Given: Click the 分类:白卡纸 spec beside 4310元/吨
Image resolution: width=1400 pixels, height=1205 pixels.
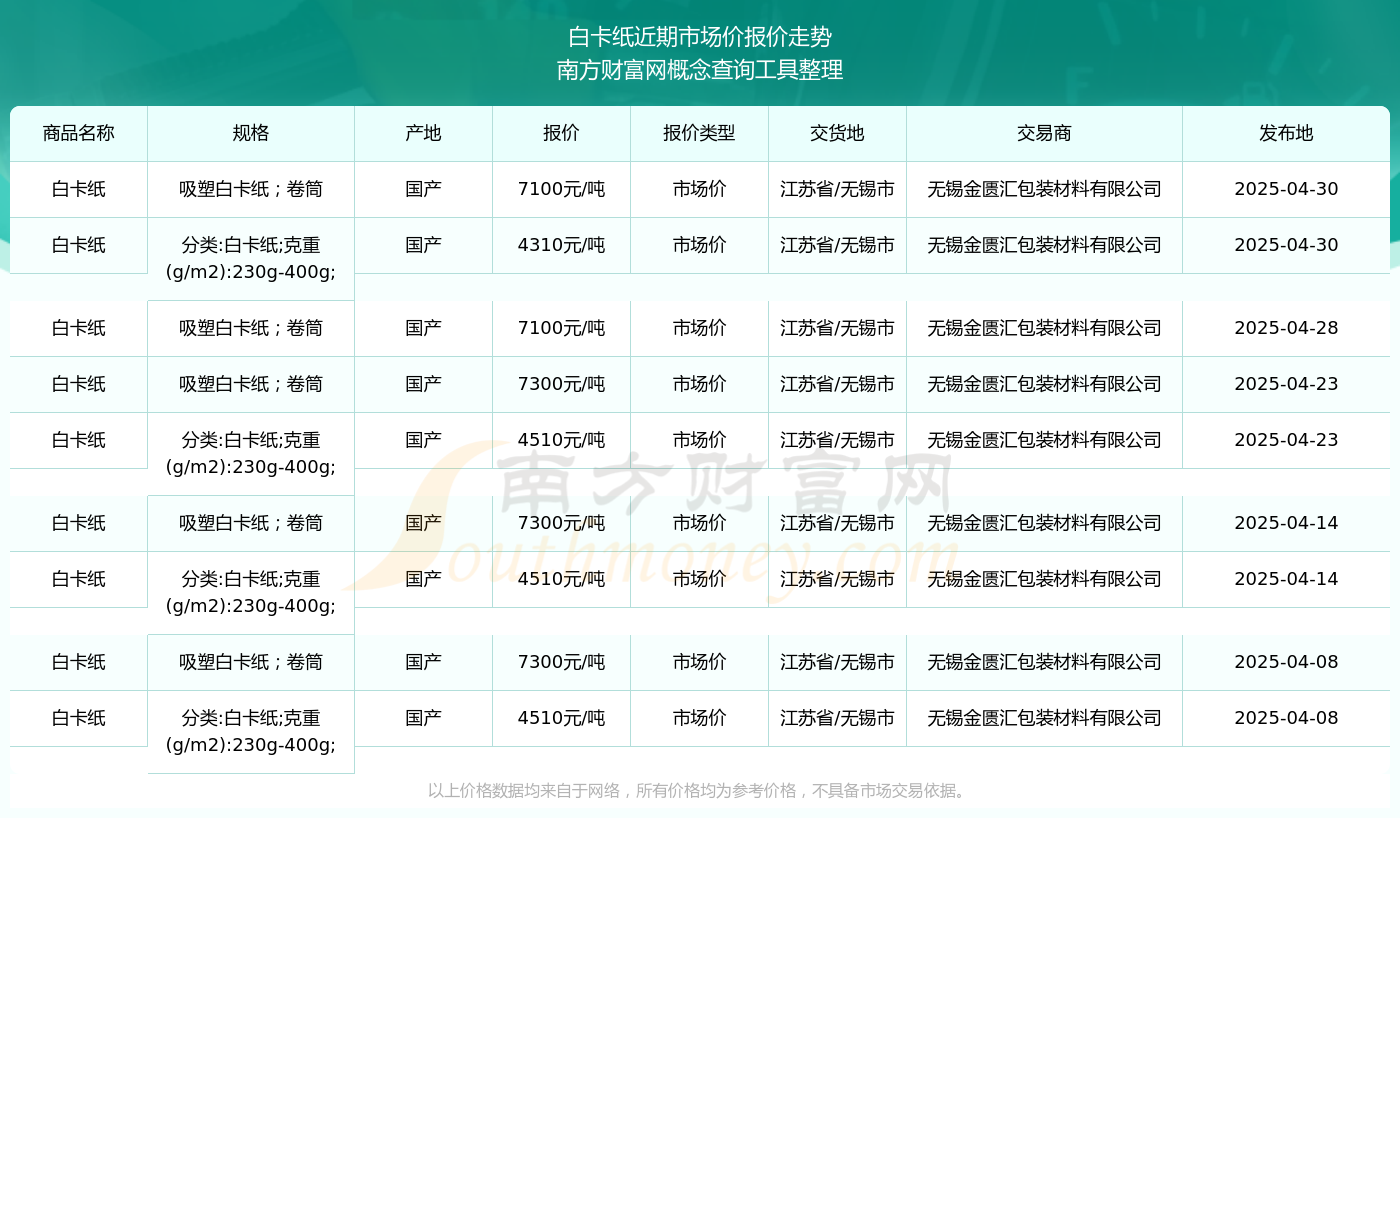Looking at the screenshot, I should (251, 258).
